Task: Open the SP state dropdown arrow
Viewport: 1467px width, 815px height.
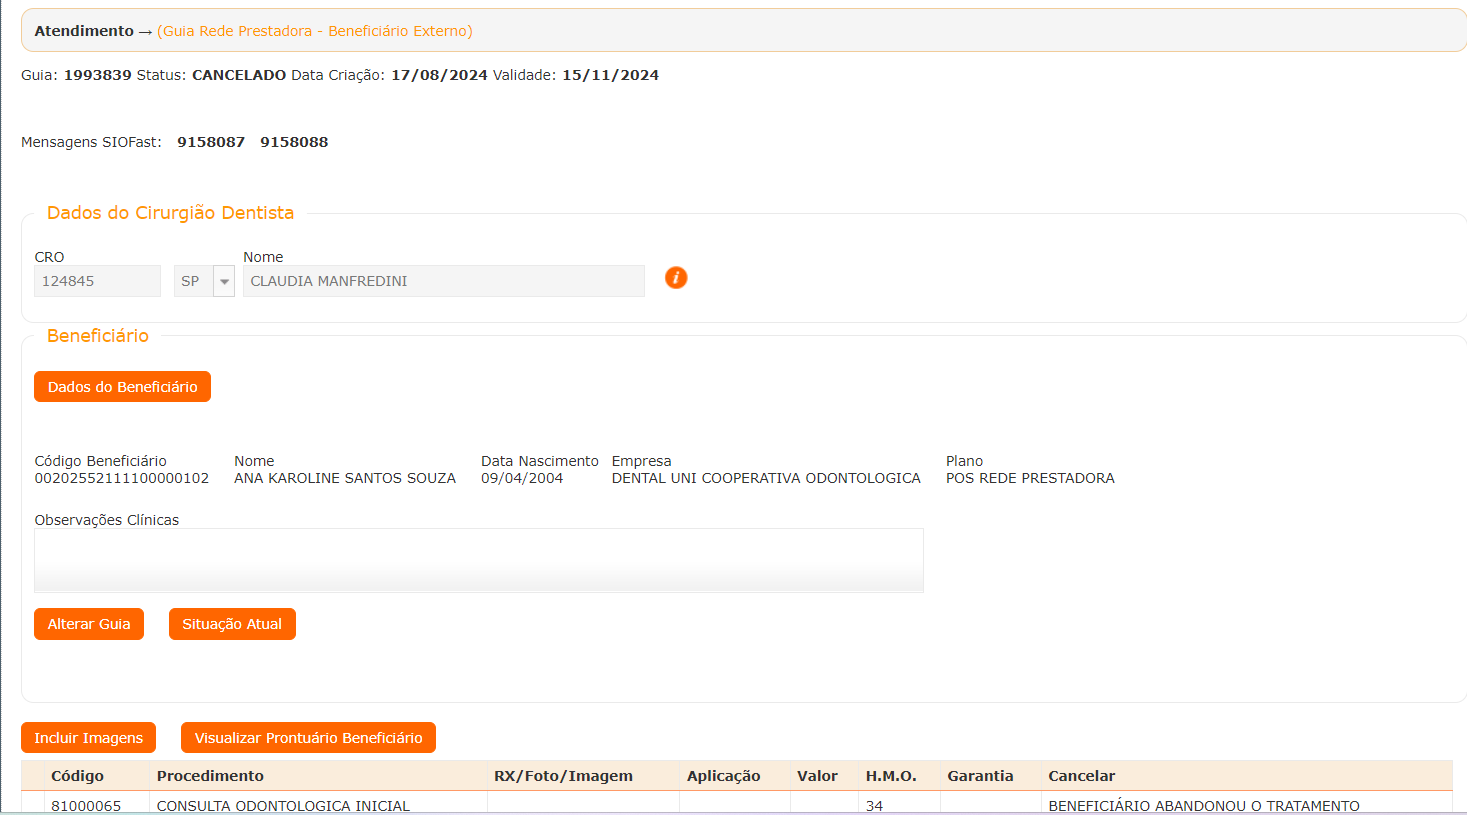Action: point(224,282)
